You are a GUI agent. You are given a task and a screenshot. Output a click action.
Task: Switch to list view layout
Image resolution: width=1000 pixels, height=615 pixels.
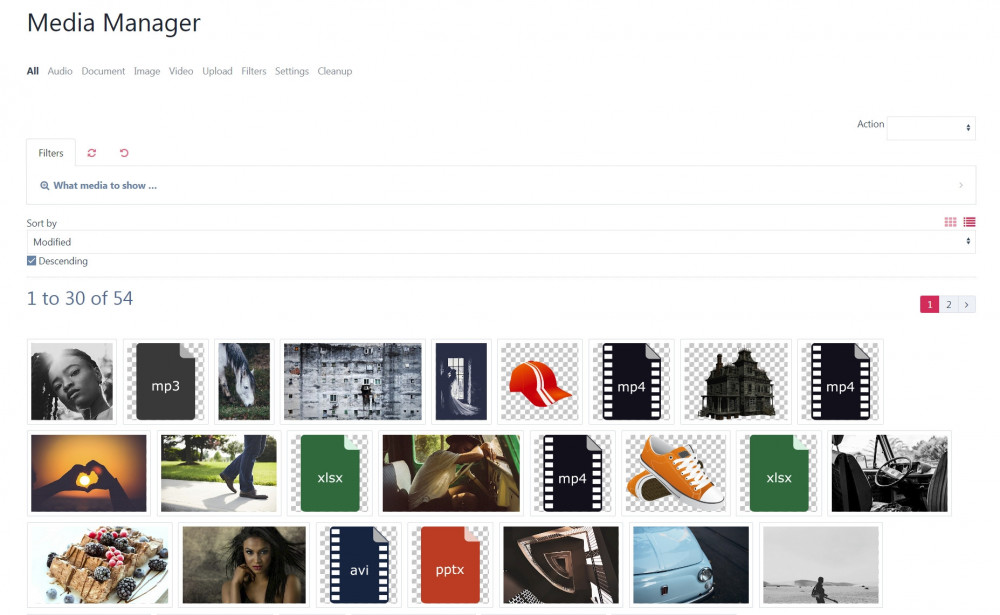969,222
